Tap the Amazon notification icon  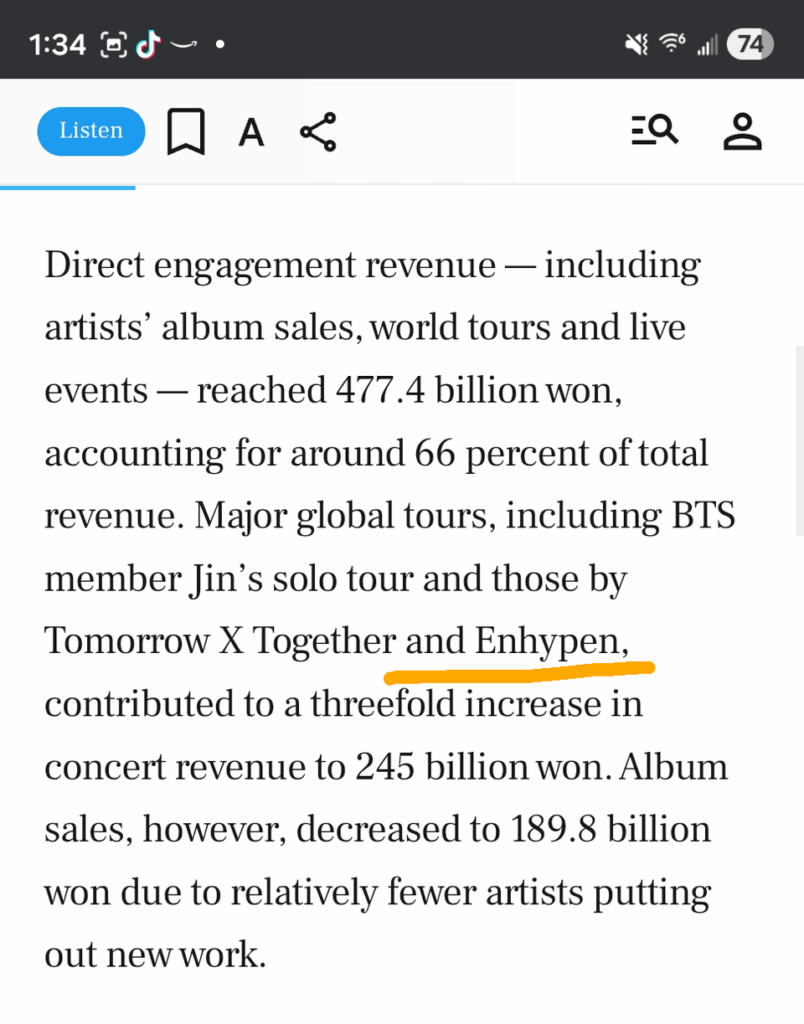[x=183, y=45]
